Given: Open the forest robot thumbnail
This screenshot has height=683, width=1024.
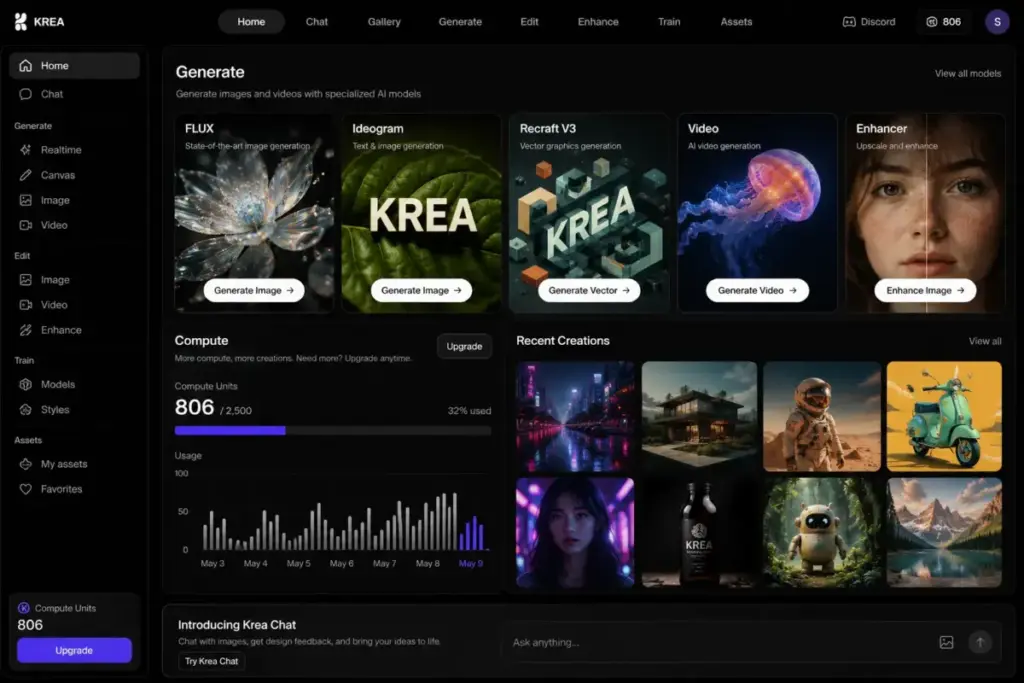Looking at the screenshot, I should [x=822, y=532].
